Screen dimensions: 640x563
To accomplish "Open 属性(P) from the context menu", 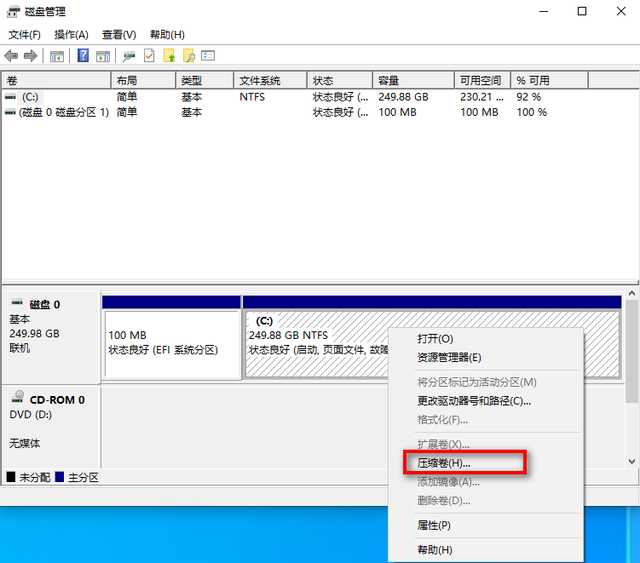I will (486, 525).
